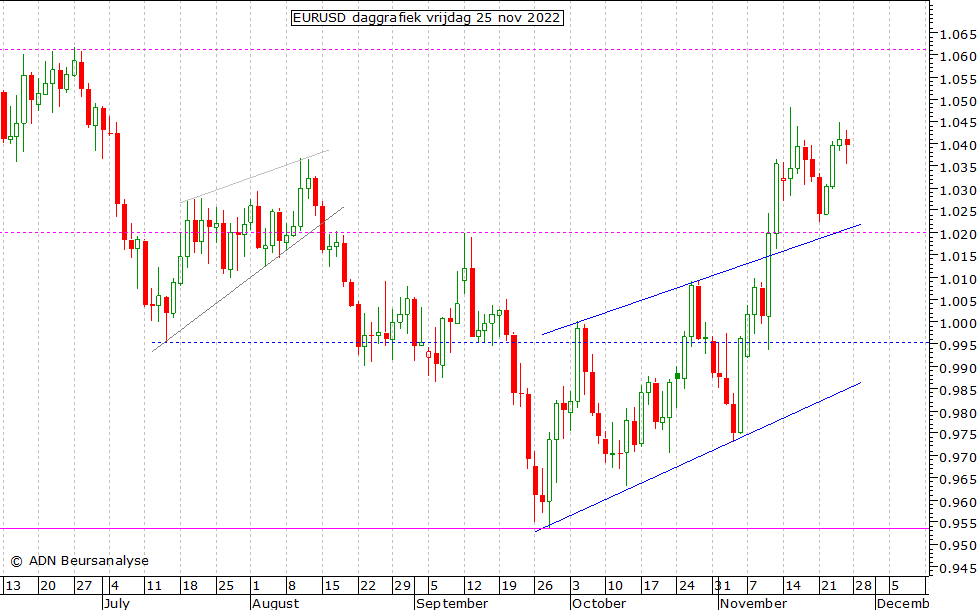Click the 0.945 price axis label
The image size is (980, 610).
click(958, 568)
